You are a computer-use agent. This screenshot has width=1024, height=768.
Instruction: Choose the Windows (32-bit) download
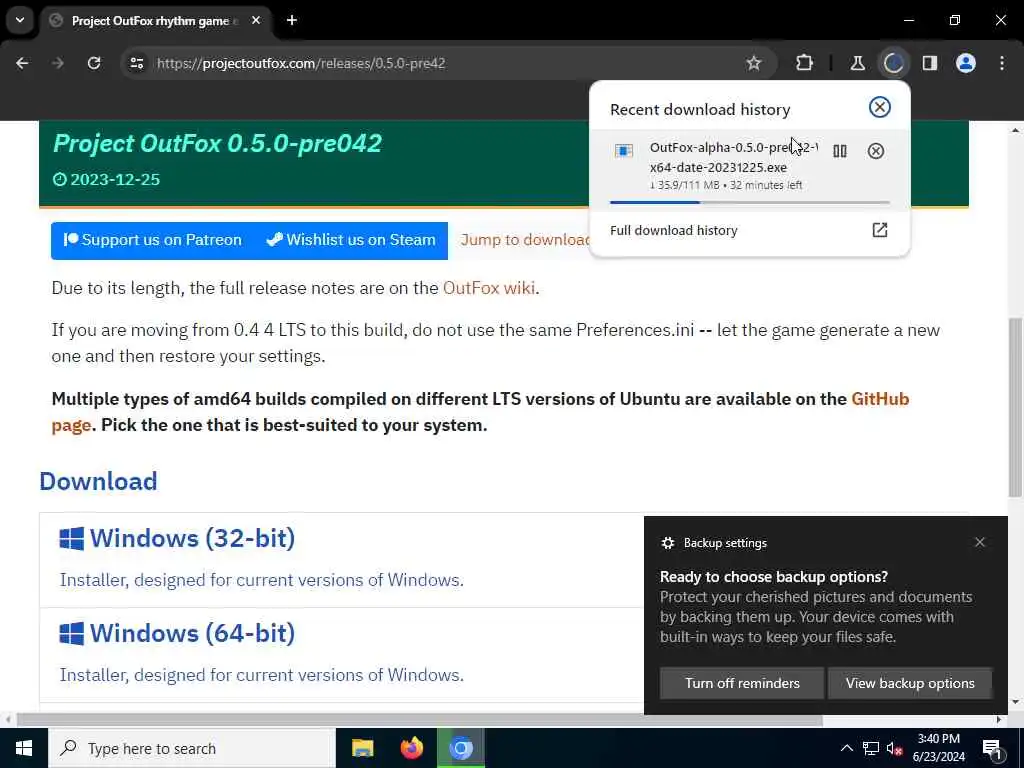point(192,539)
